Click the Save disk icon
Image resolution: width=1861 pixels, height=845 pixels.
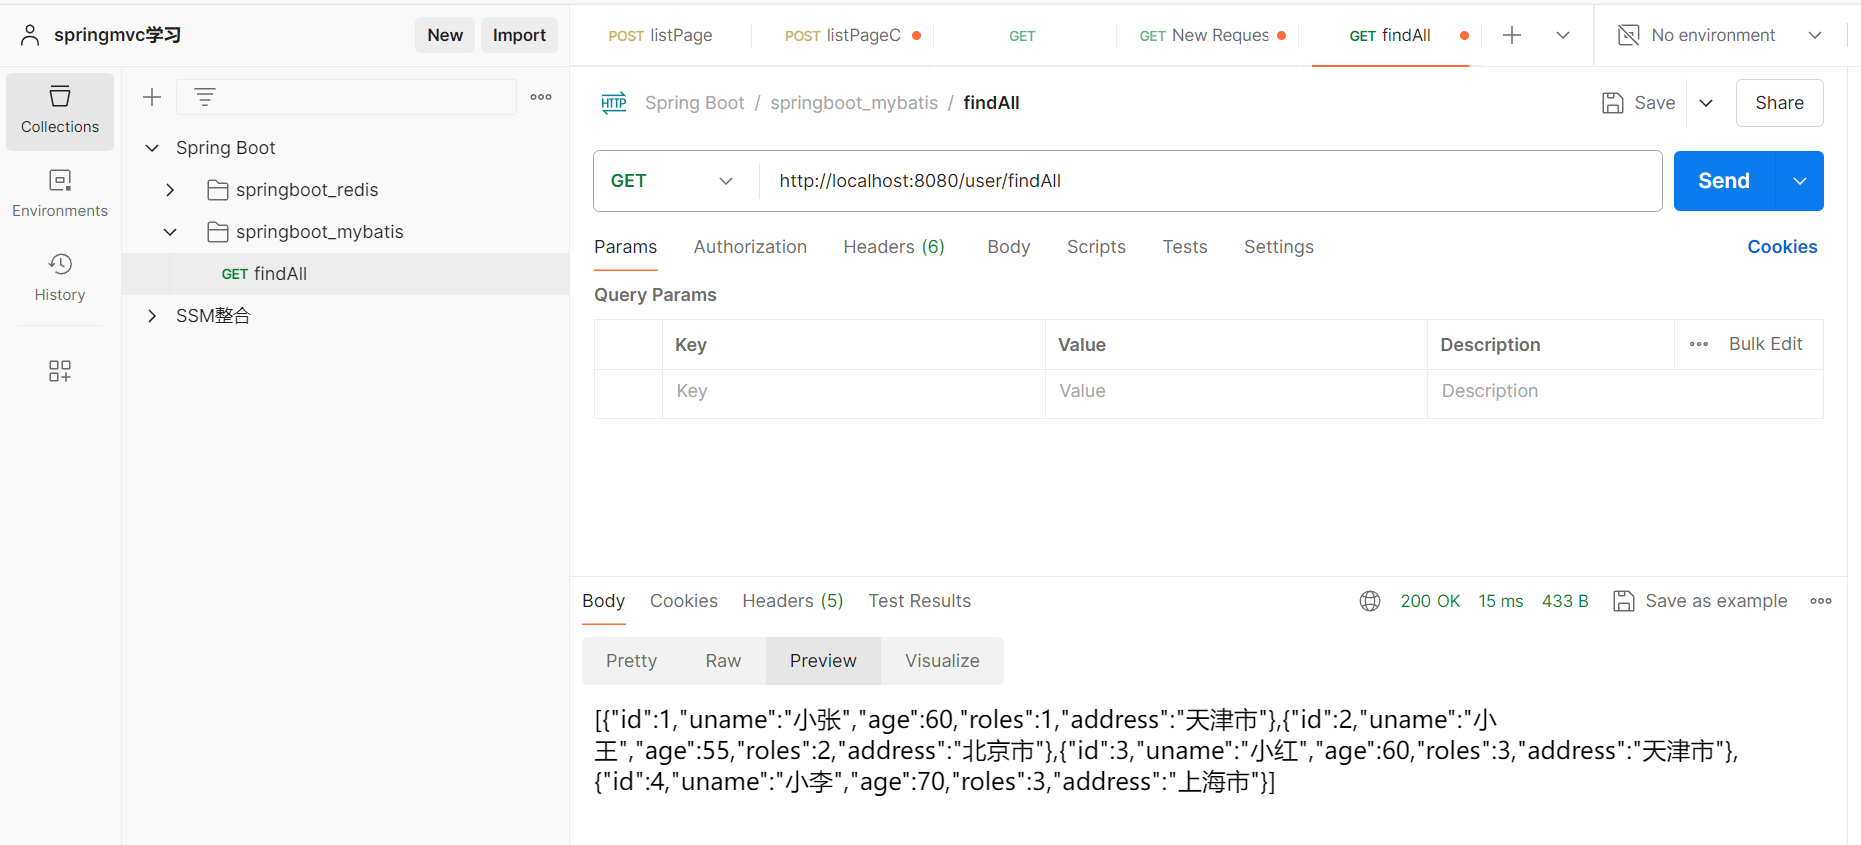coord(1612,103)
